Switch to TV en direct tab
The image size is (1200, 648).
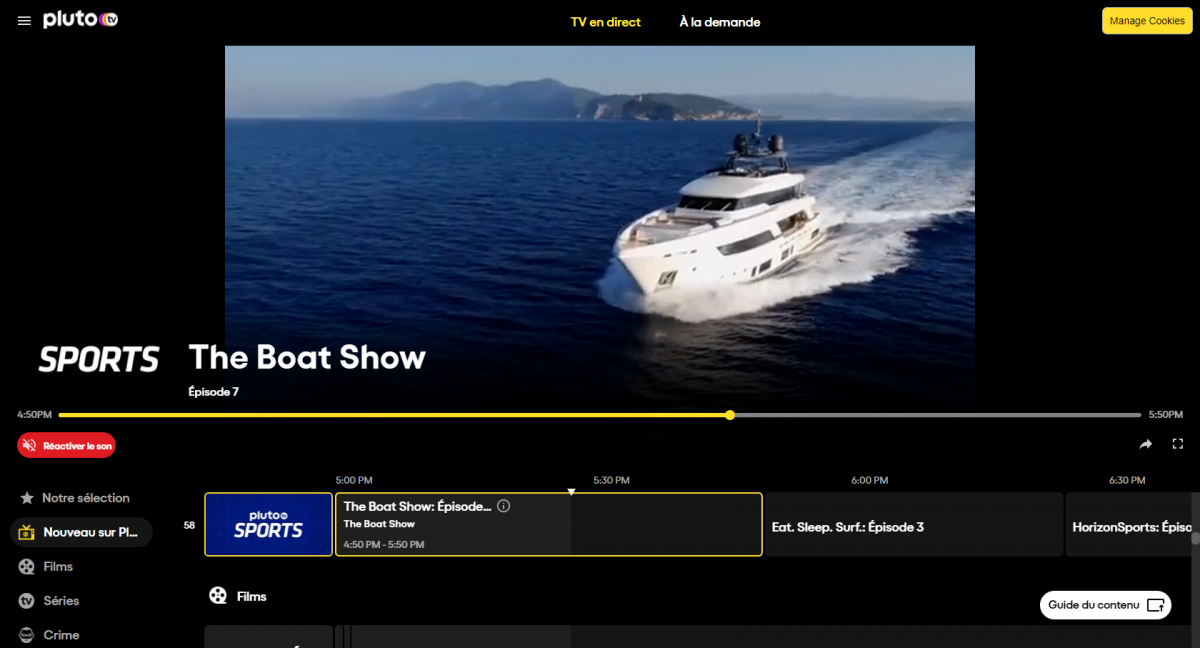(x=605, y=22)
